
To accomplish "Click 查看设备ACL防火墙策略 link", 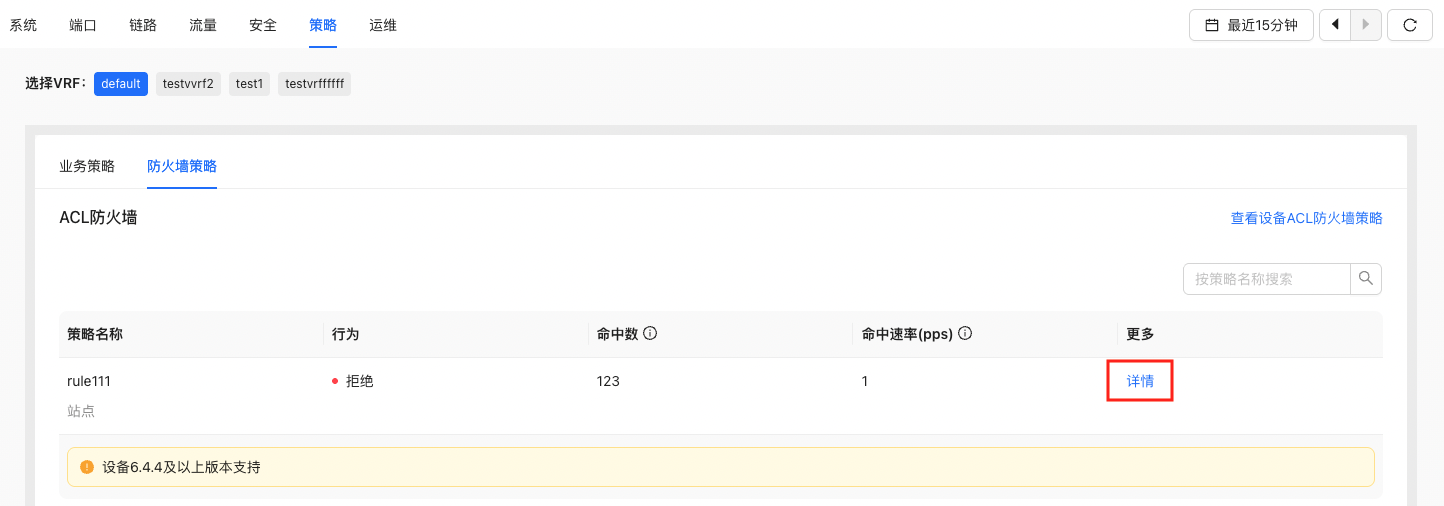I will coord(1306,218).
